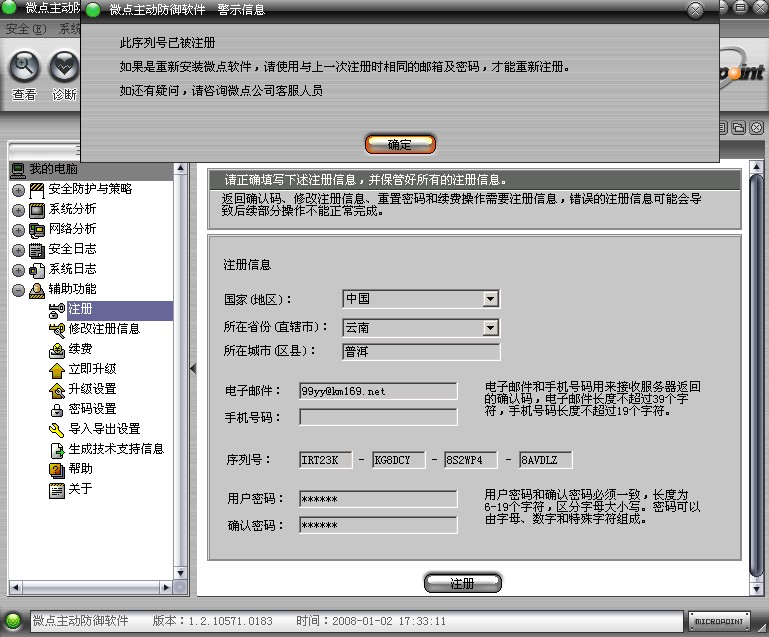Click the 安全防护与策略 icon
This screenshot has width=769, height=637.
pyautogui.click(x=37, y=190)
